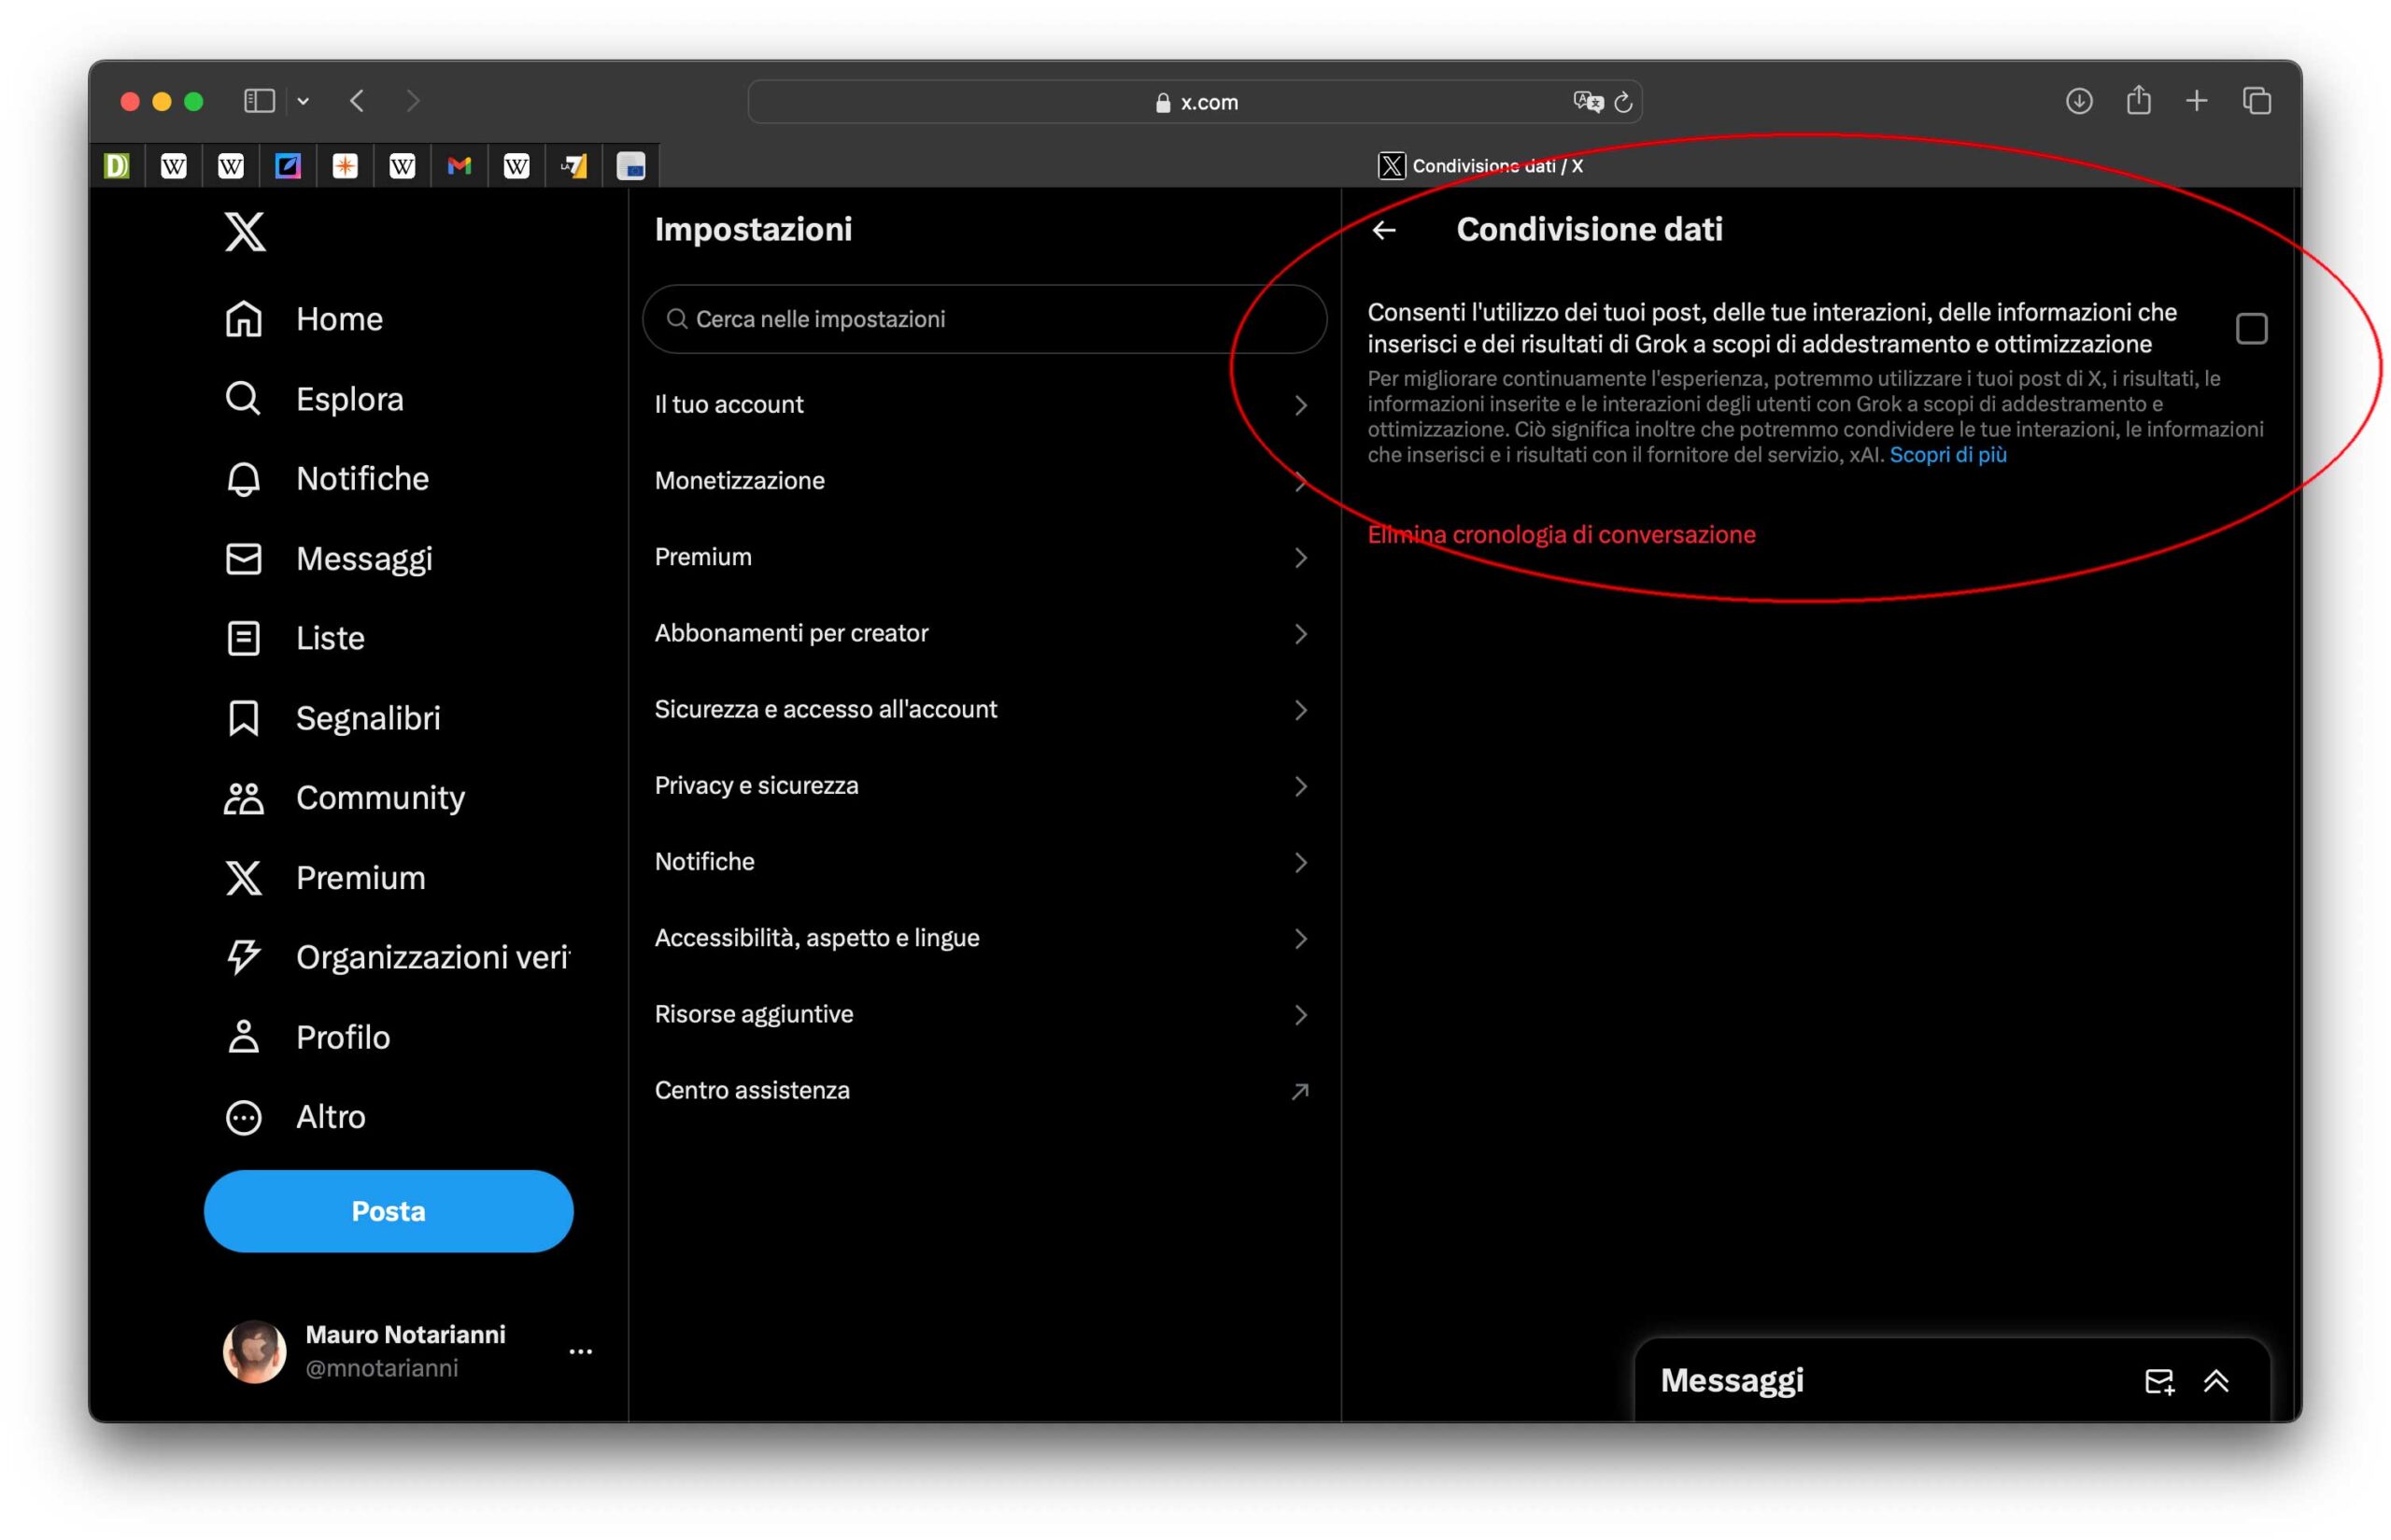The width and height of the screenshot is (2391, 1540).
Task: Click Scopri di più link
Action: tap(1947, 455)
